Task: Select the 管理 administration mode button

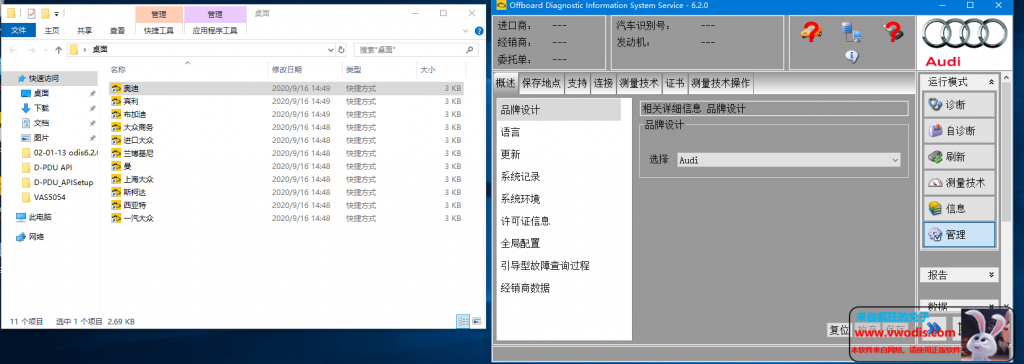Action: 959,235
